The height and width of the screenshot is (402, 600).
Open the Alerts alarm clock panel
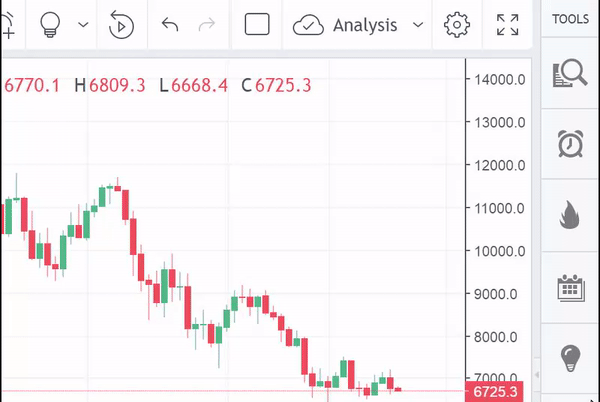click(570, 144)
